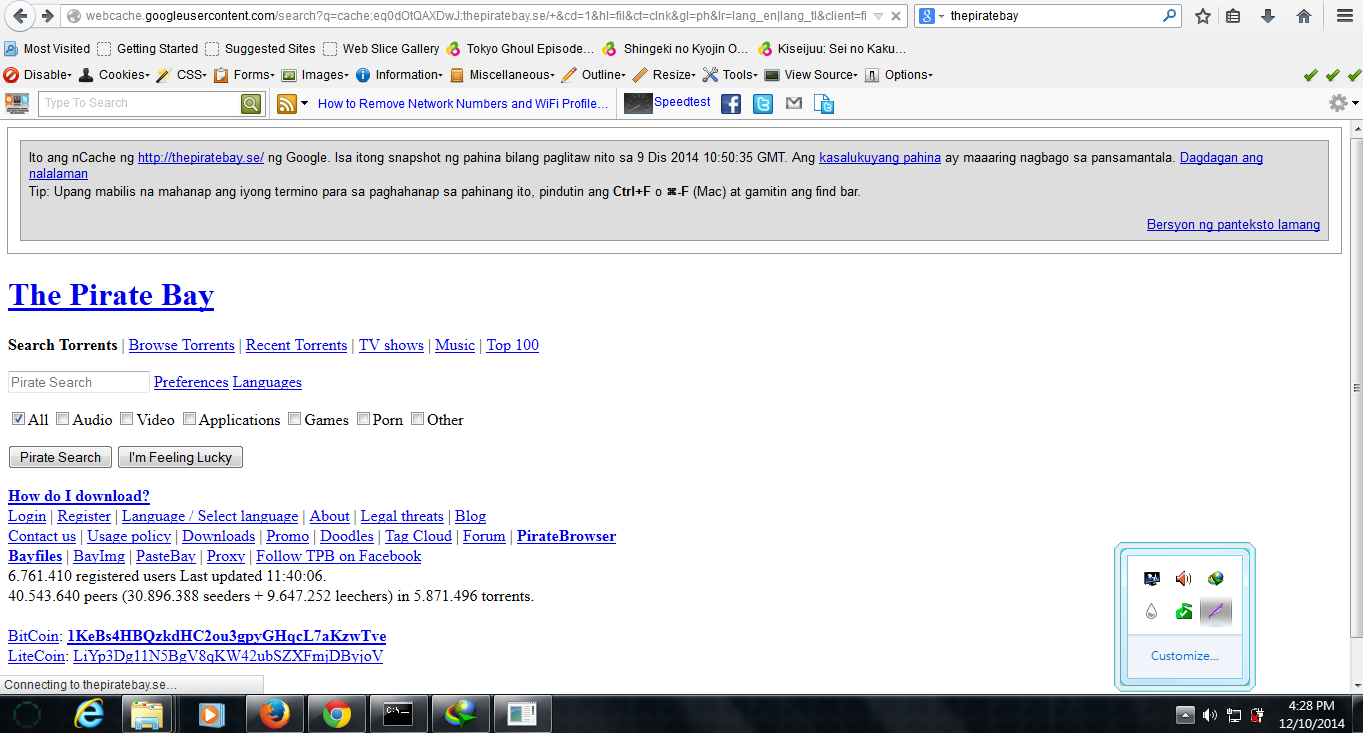Open the Information dropdown menu
This screenshot has height=733, width=1363.
(400, 75)
